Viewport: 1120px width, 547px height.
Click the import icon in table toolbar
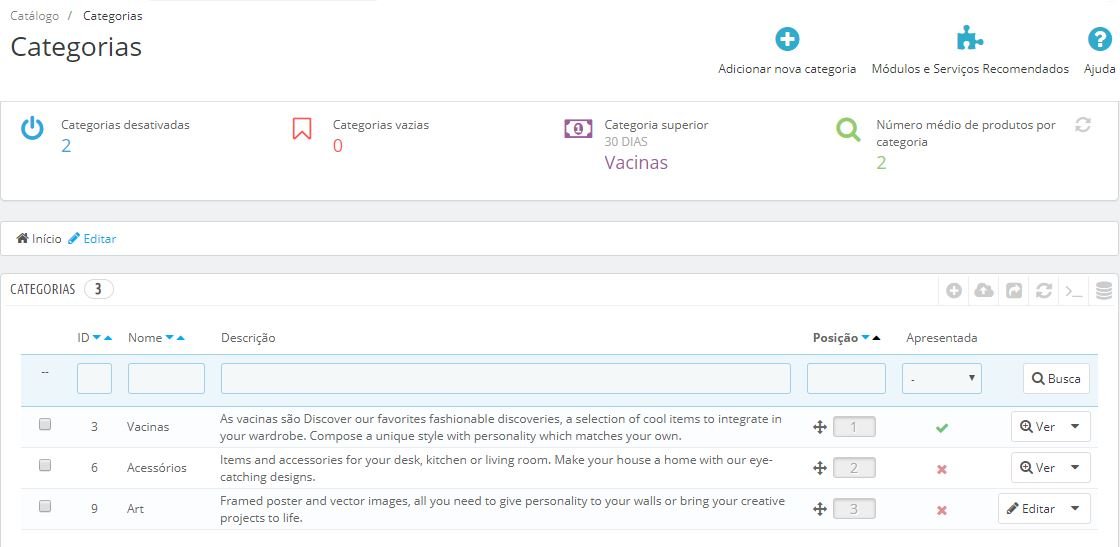point(1014,290)
